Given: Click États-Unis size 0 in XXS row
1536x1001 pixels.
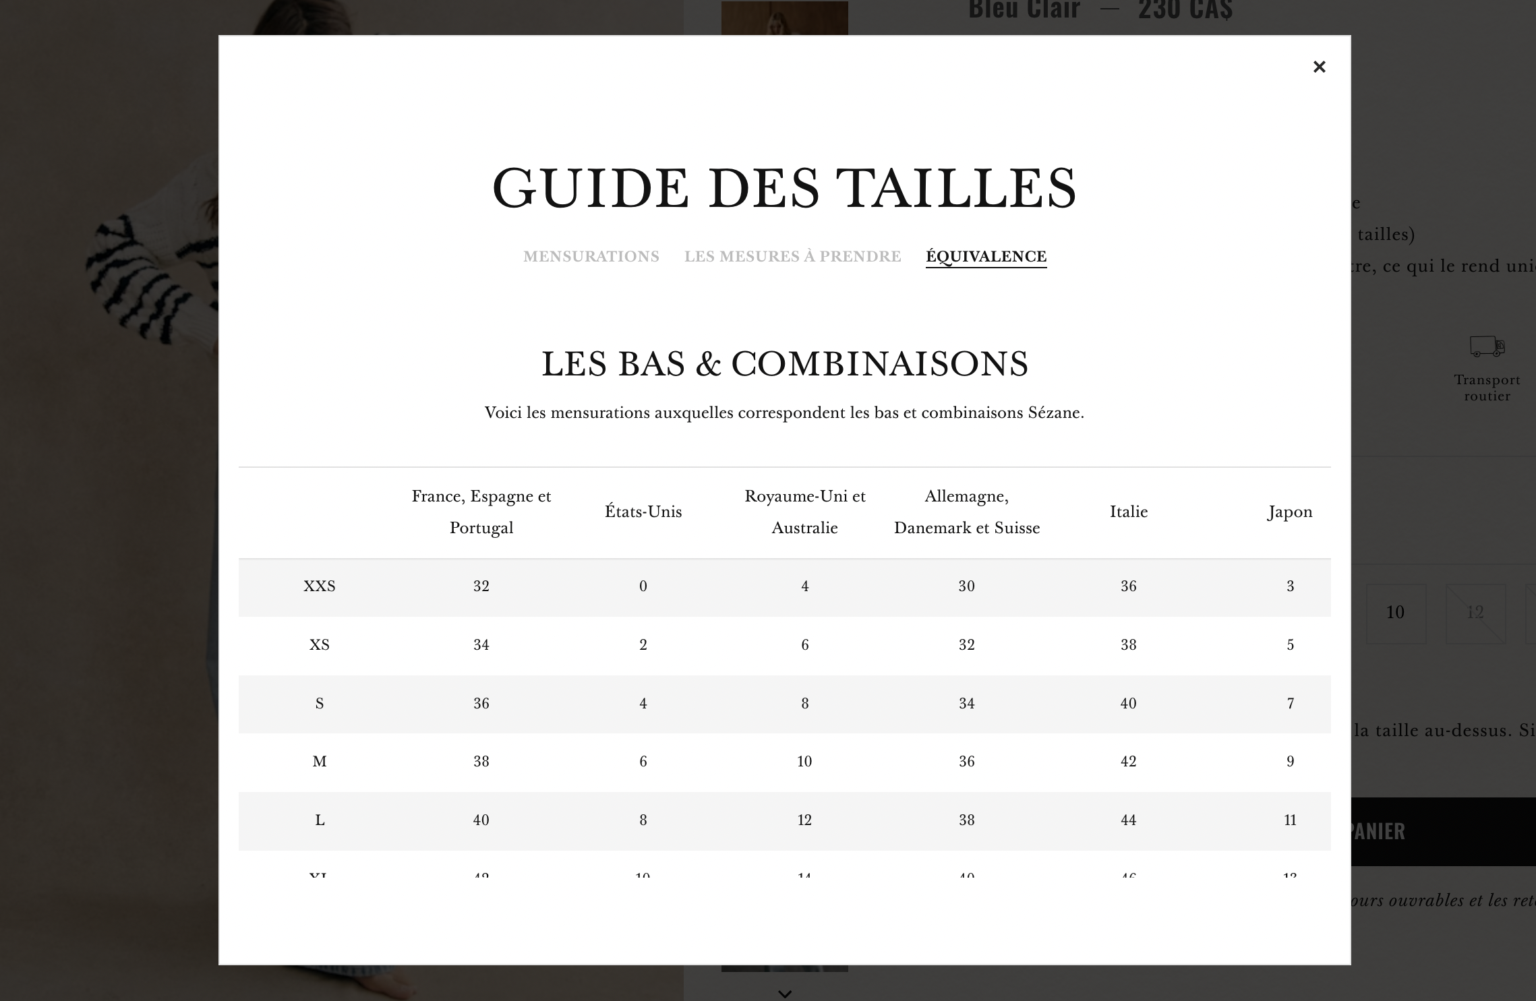Looking at the screenshot, I should pos(643,587).
